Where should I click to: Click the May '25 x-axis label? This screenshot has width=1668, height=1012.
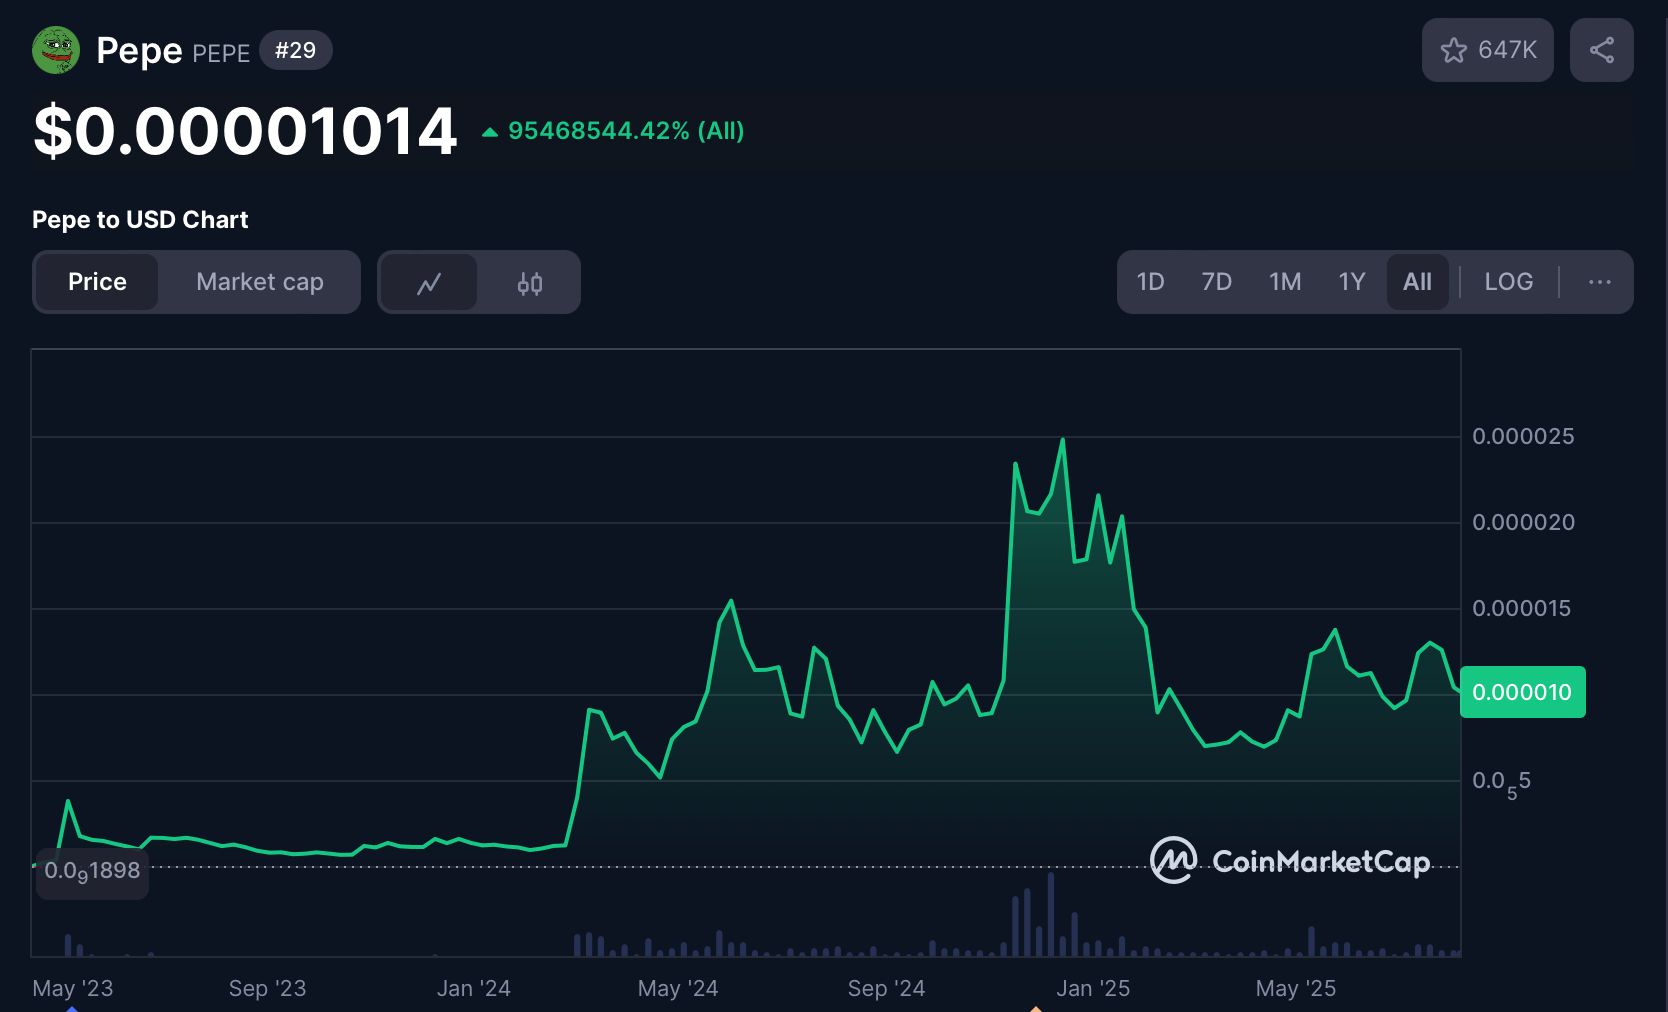[1296, 988]
